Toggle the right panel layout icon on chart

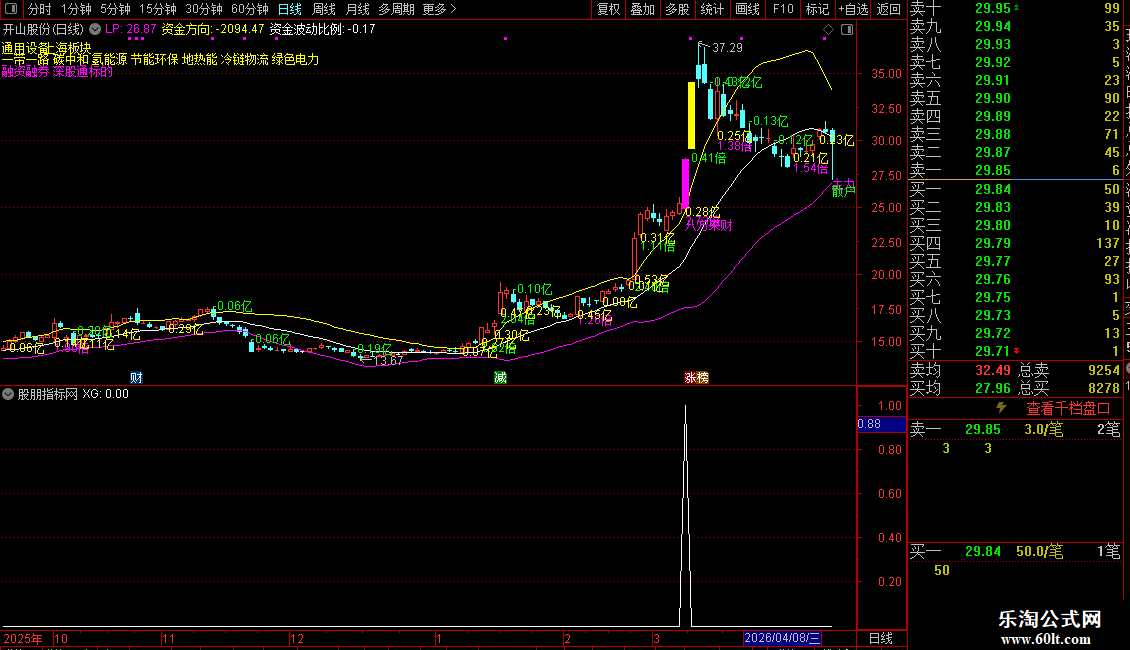coord(847,30)
